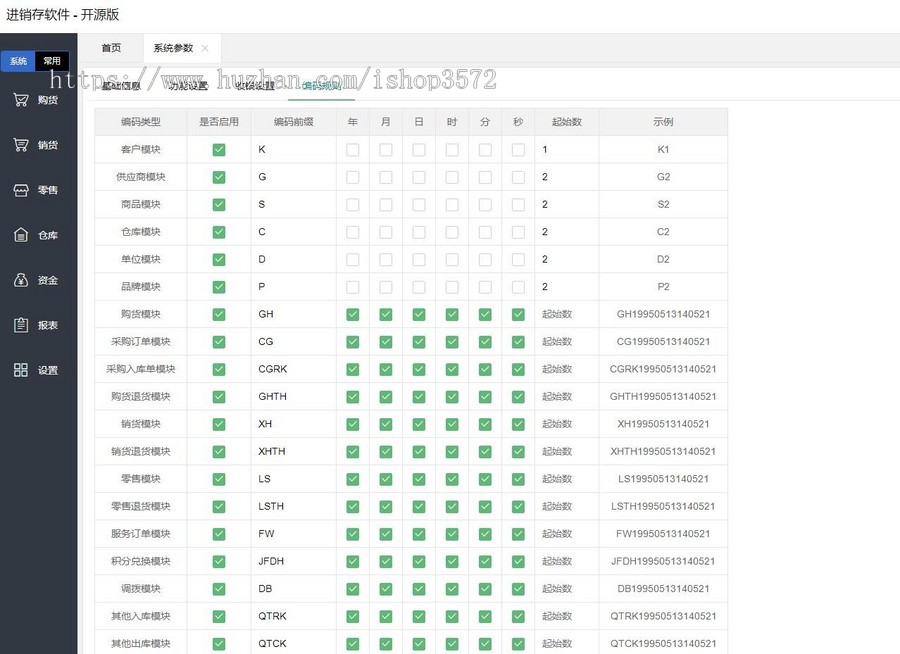
Task: Enable the 分 checkbox for 商品模块
Action: pos(485,204)
